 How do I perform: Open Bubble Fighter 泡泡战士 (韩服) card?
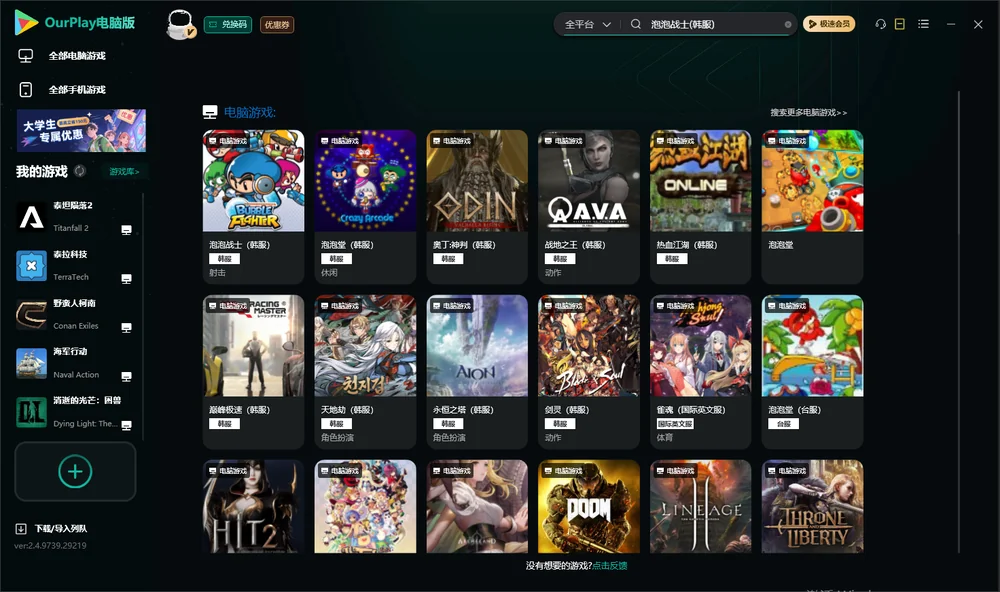click(253, 207)
